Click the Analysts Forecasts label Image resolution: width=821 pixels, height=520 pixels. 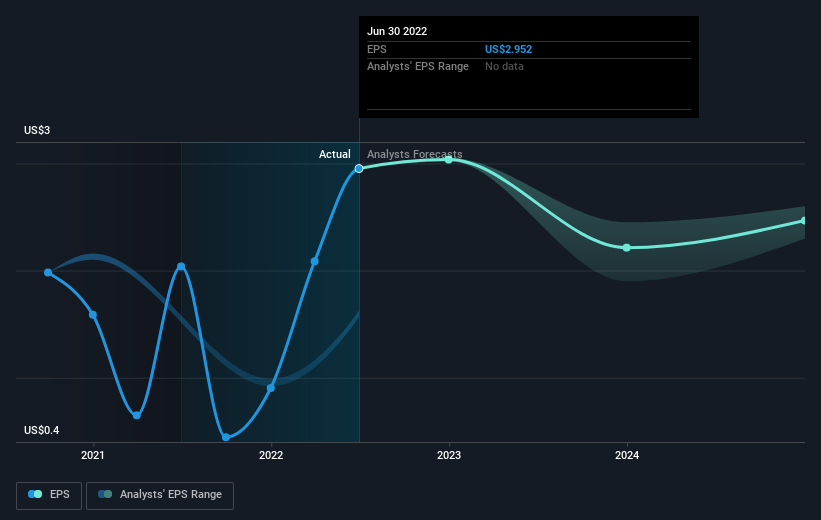415,154
